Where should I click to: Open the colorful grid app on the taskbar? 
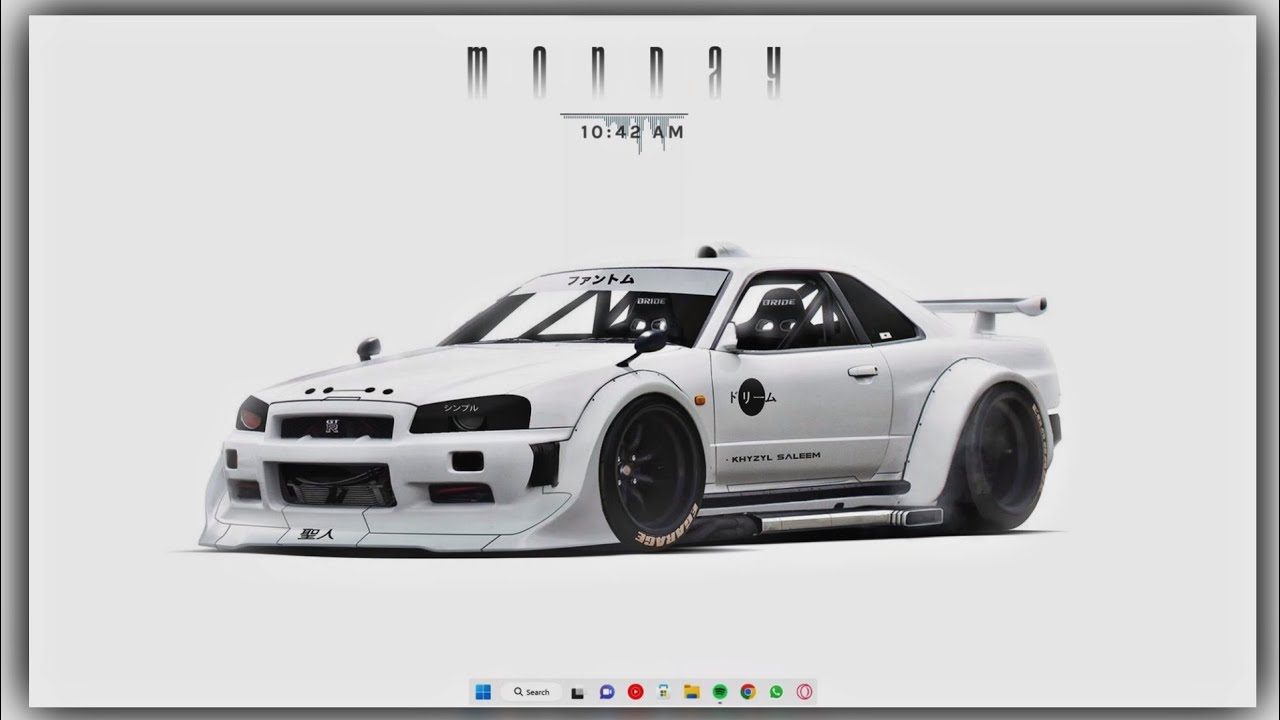coord(662,691)
